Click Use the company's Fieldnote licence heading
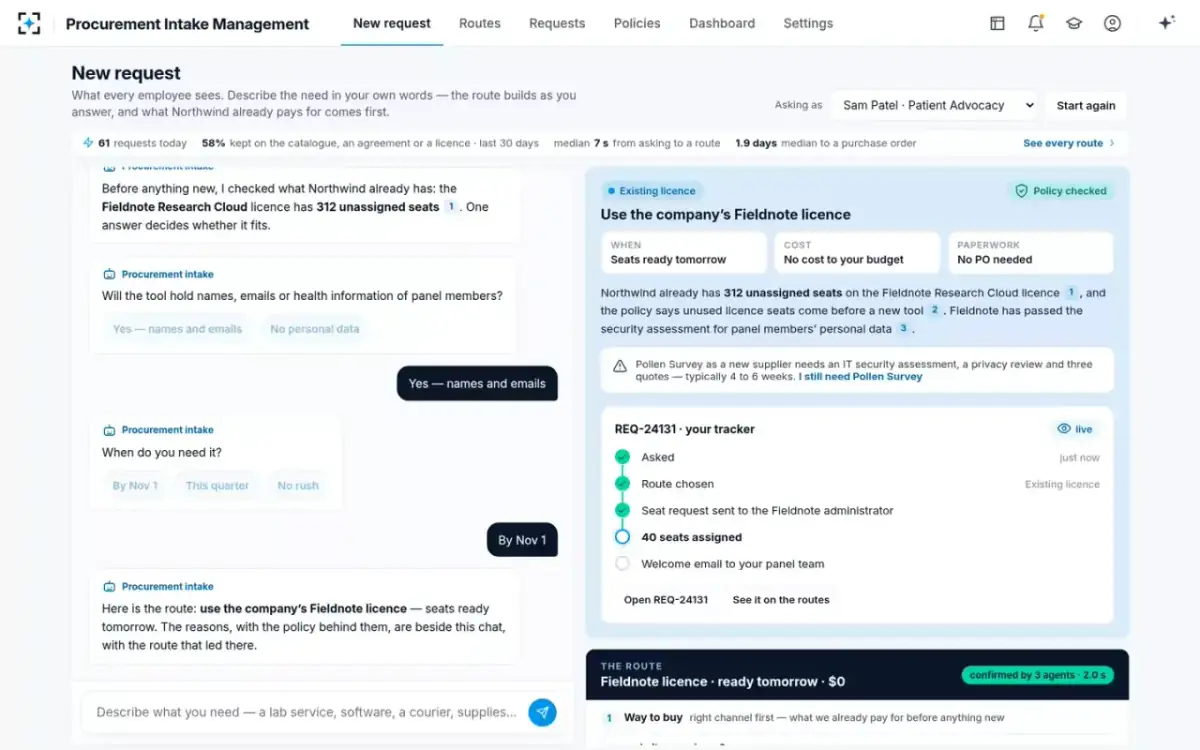The height and width of the screenshot is (750, 1200). click(x=726, y=214)
